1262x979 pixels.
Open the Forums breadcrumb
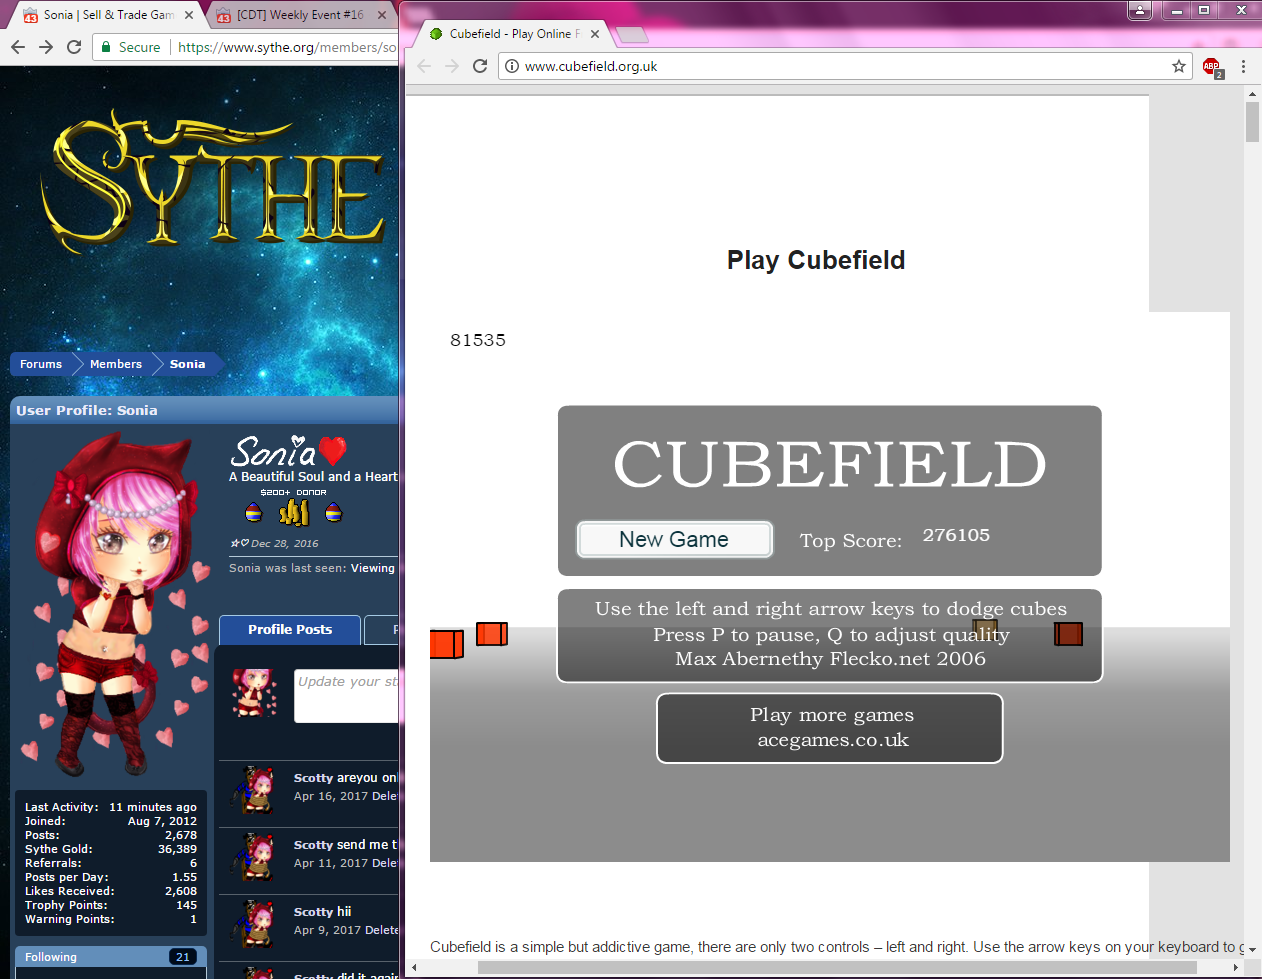pos(41,364)
